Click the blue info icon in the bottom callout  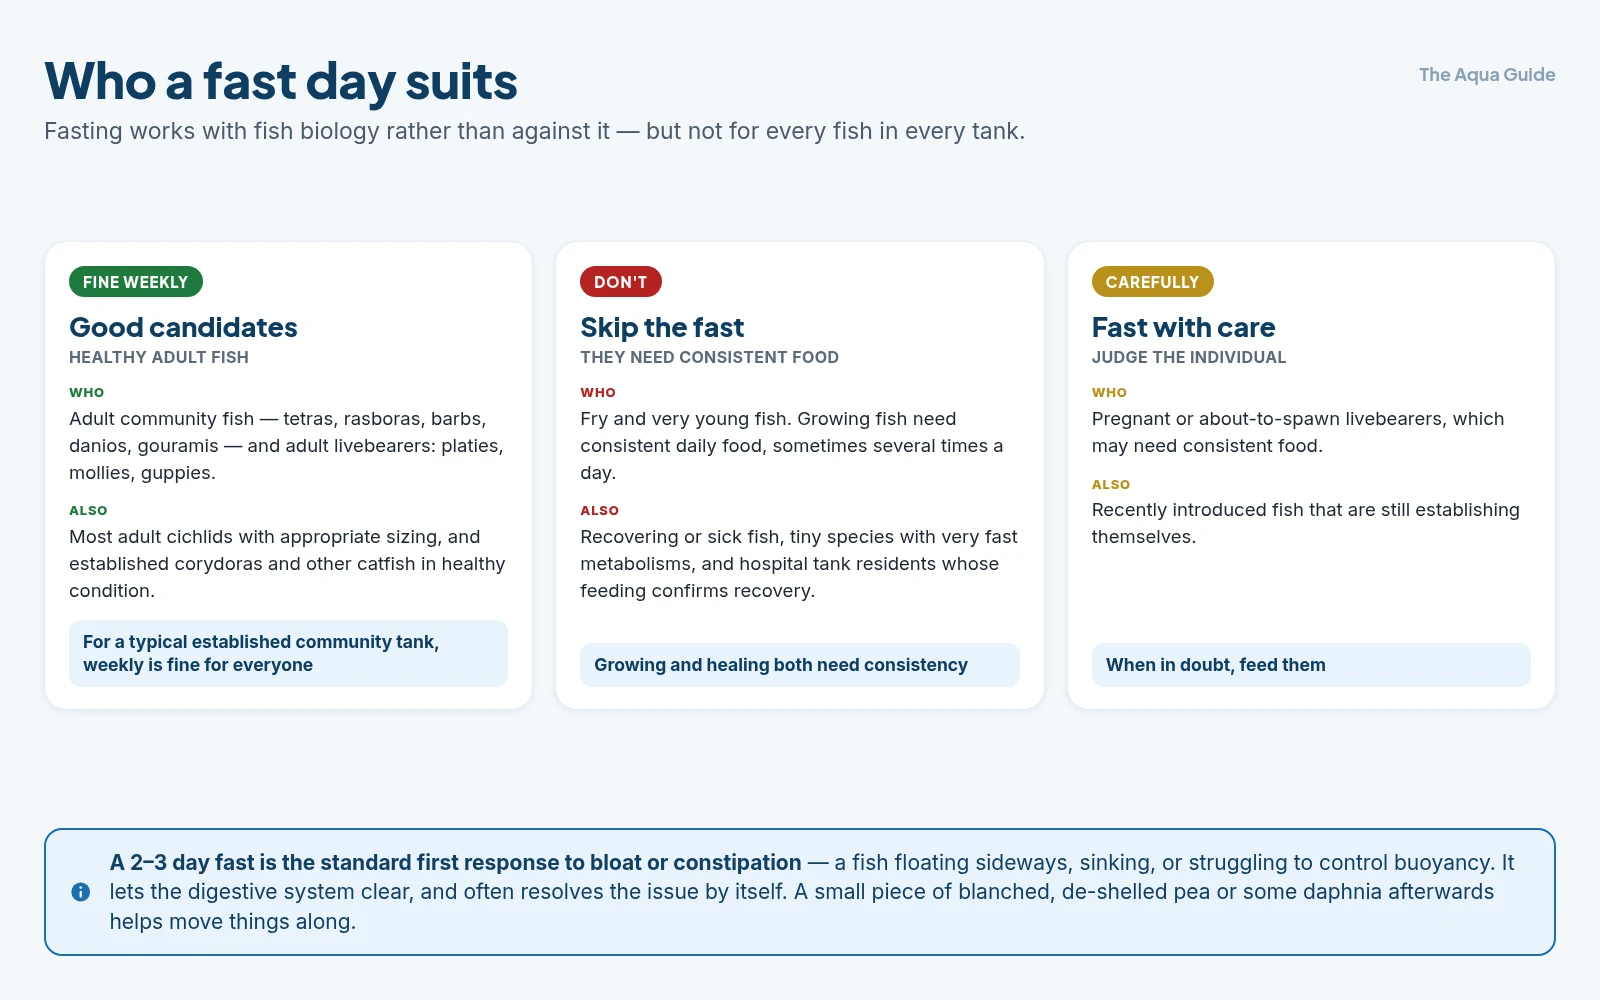click(81, 892)
